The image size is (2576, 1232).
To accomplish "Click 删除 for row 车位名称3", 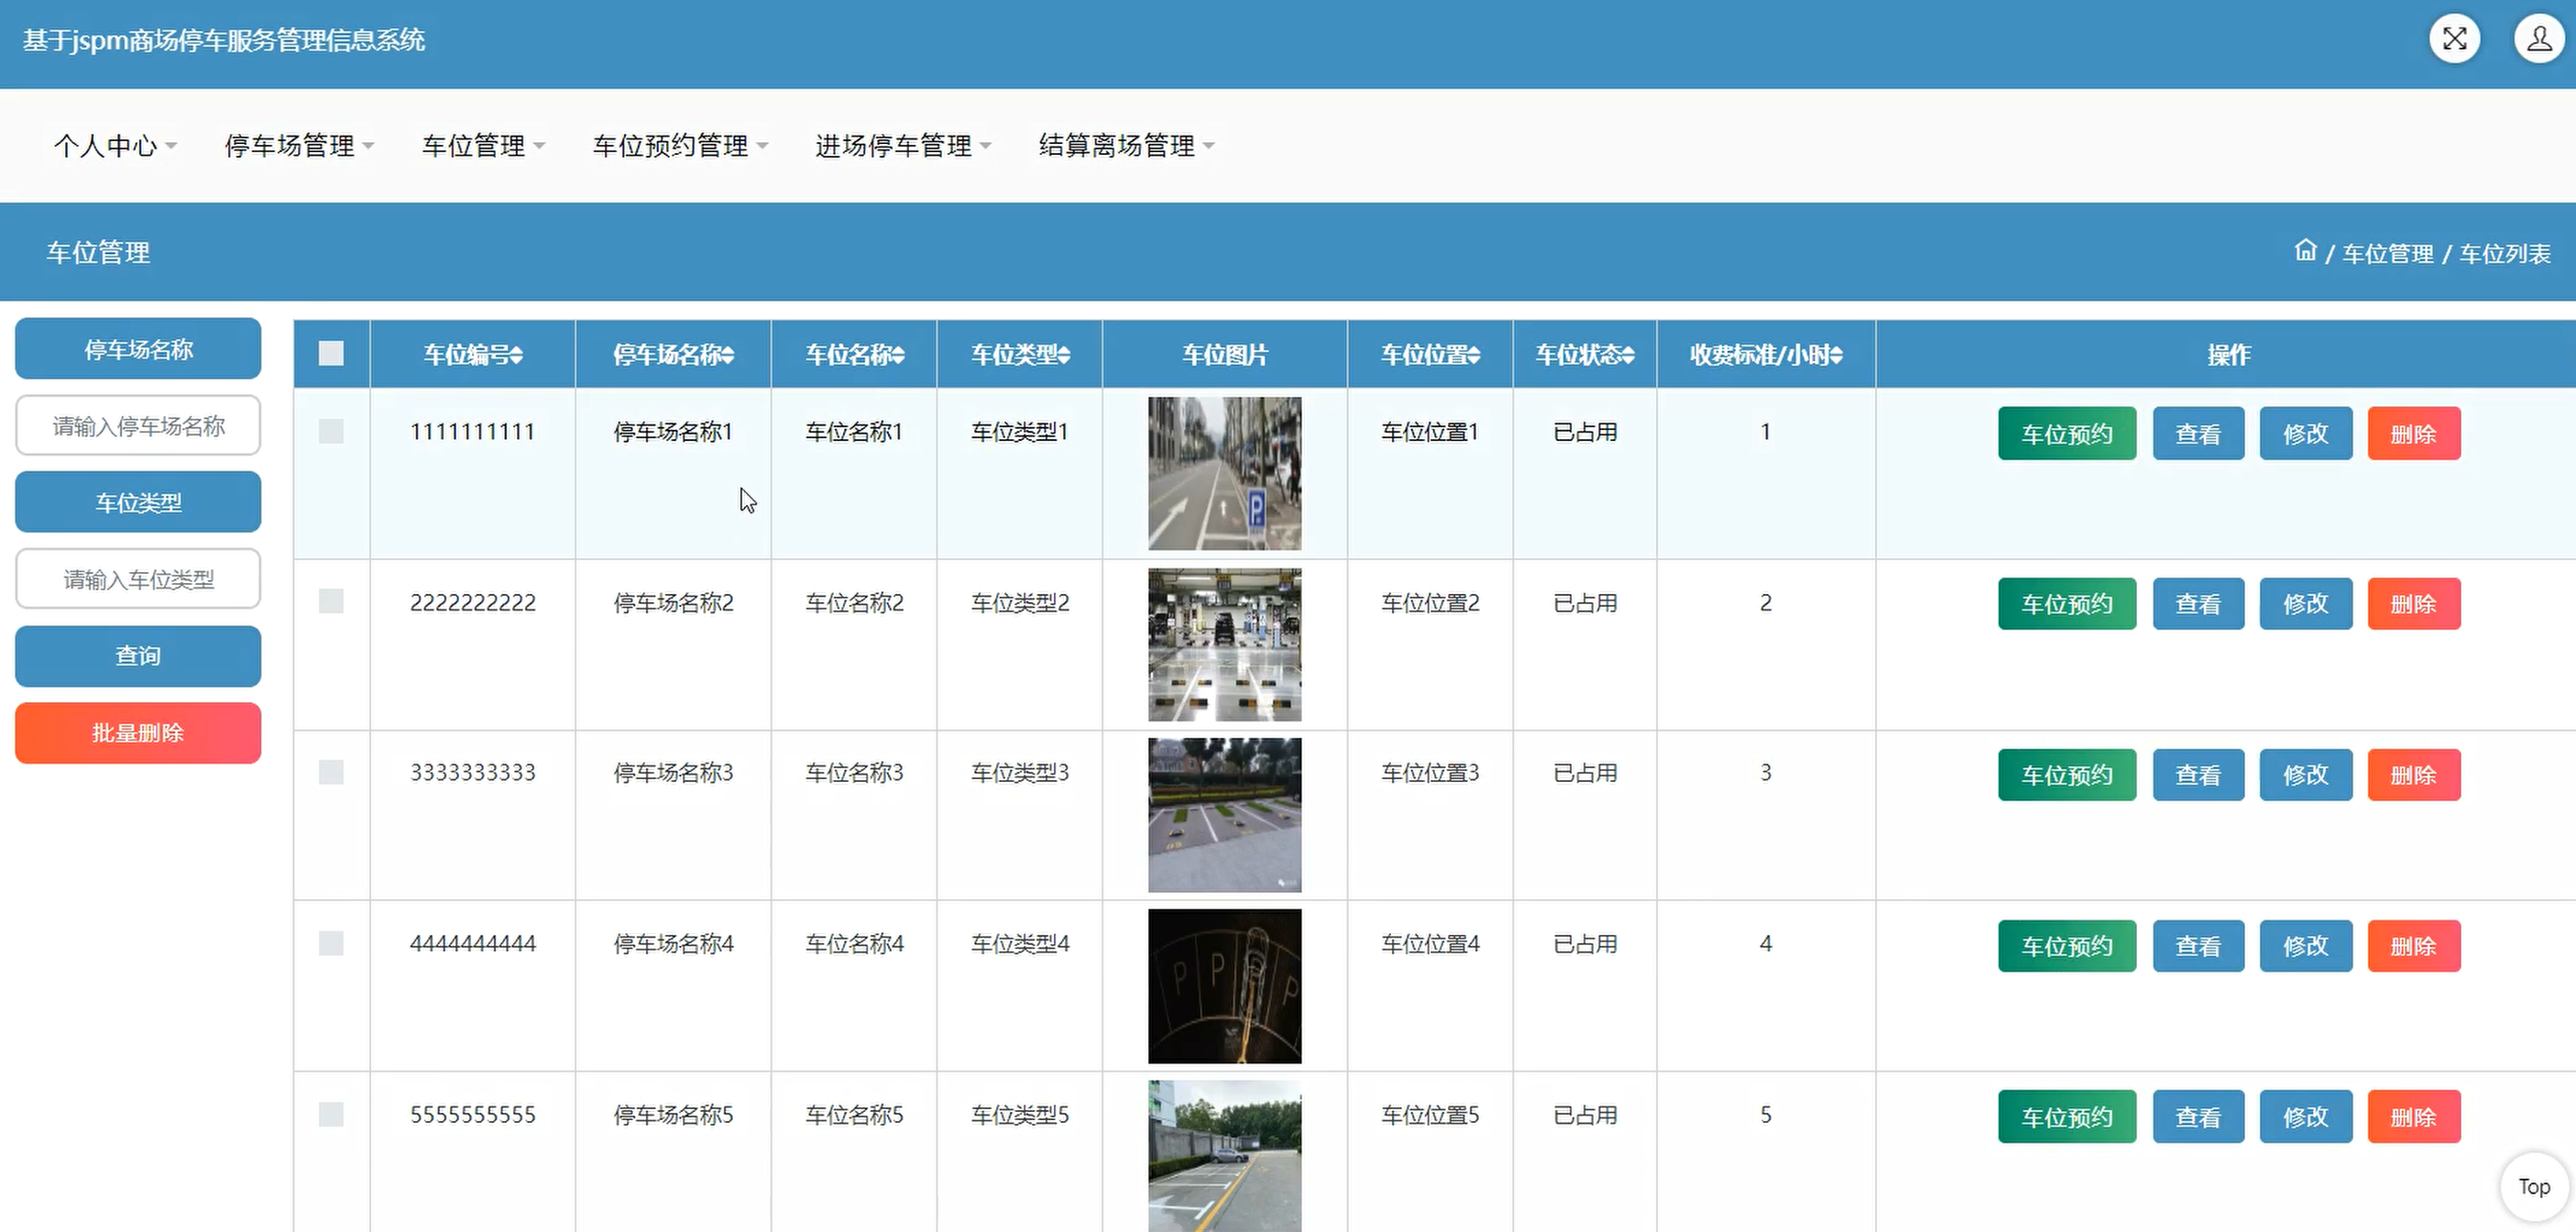I will pos(2414,775).
